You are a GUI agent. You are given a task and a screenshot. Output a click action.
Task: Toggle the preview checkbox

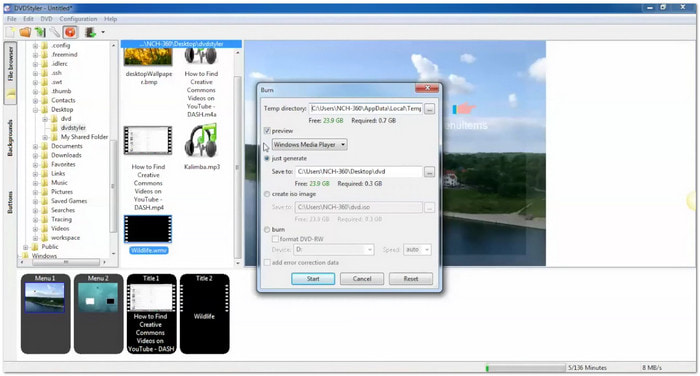tap(267, 131)
